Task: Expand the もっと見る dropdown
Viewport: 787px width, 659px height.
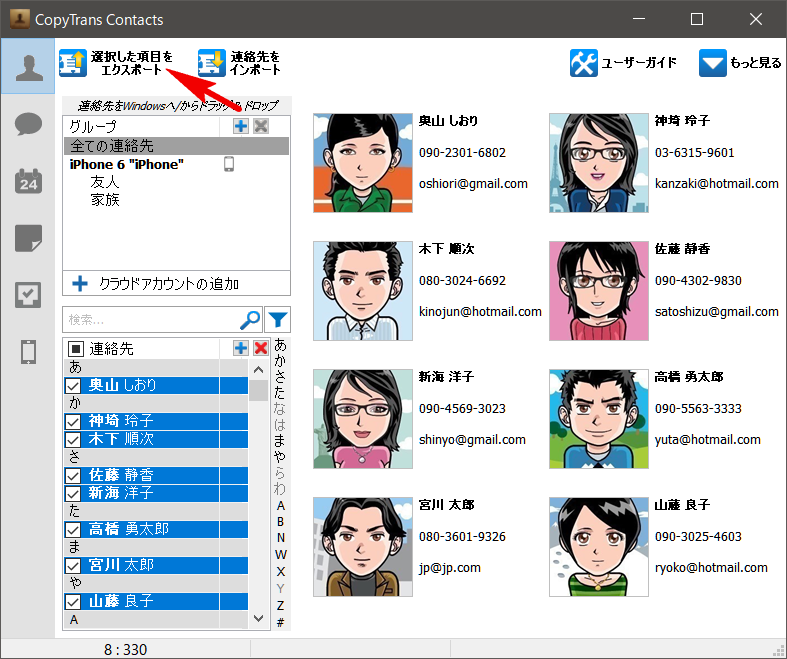Action: (740, 63)
